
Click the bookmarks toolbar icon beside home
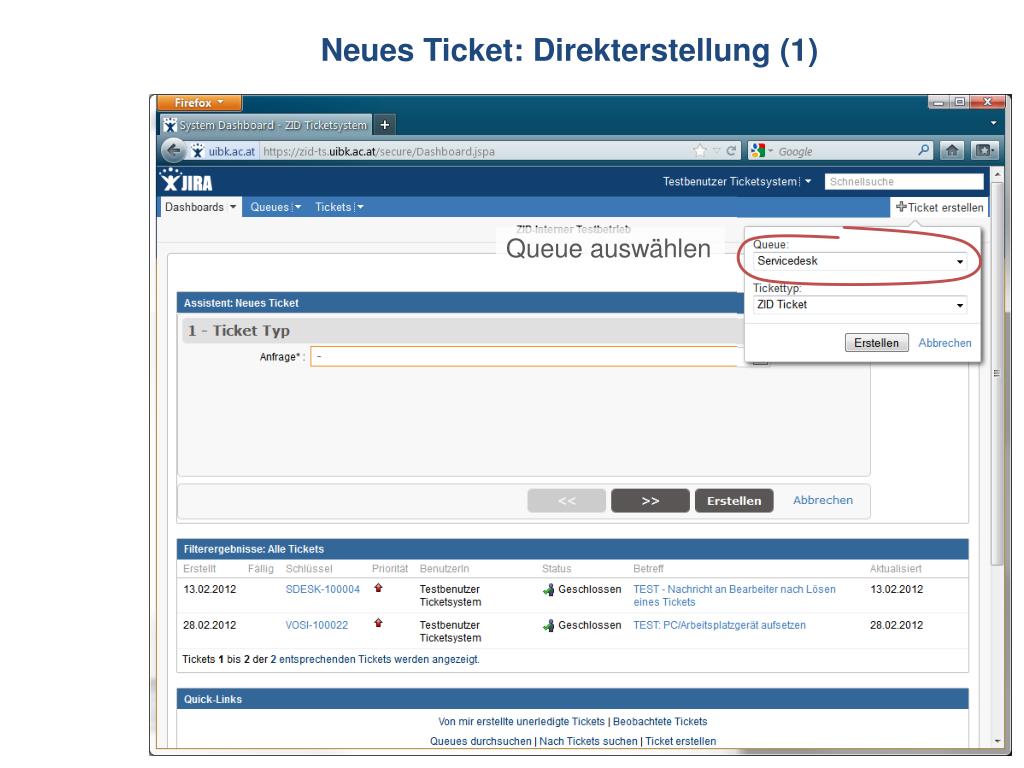[984, 151]
